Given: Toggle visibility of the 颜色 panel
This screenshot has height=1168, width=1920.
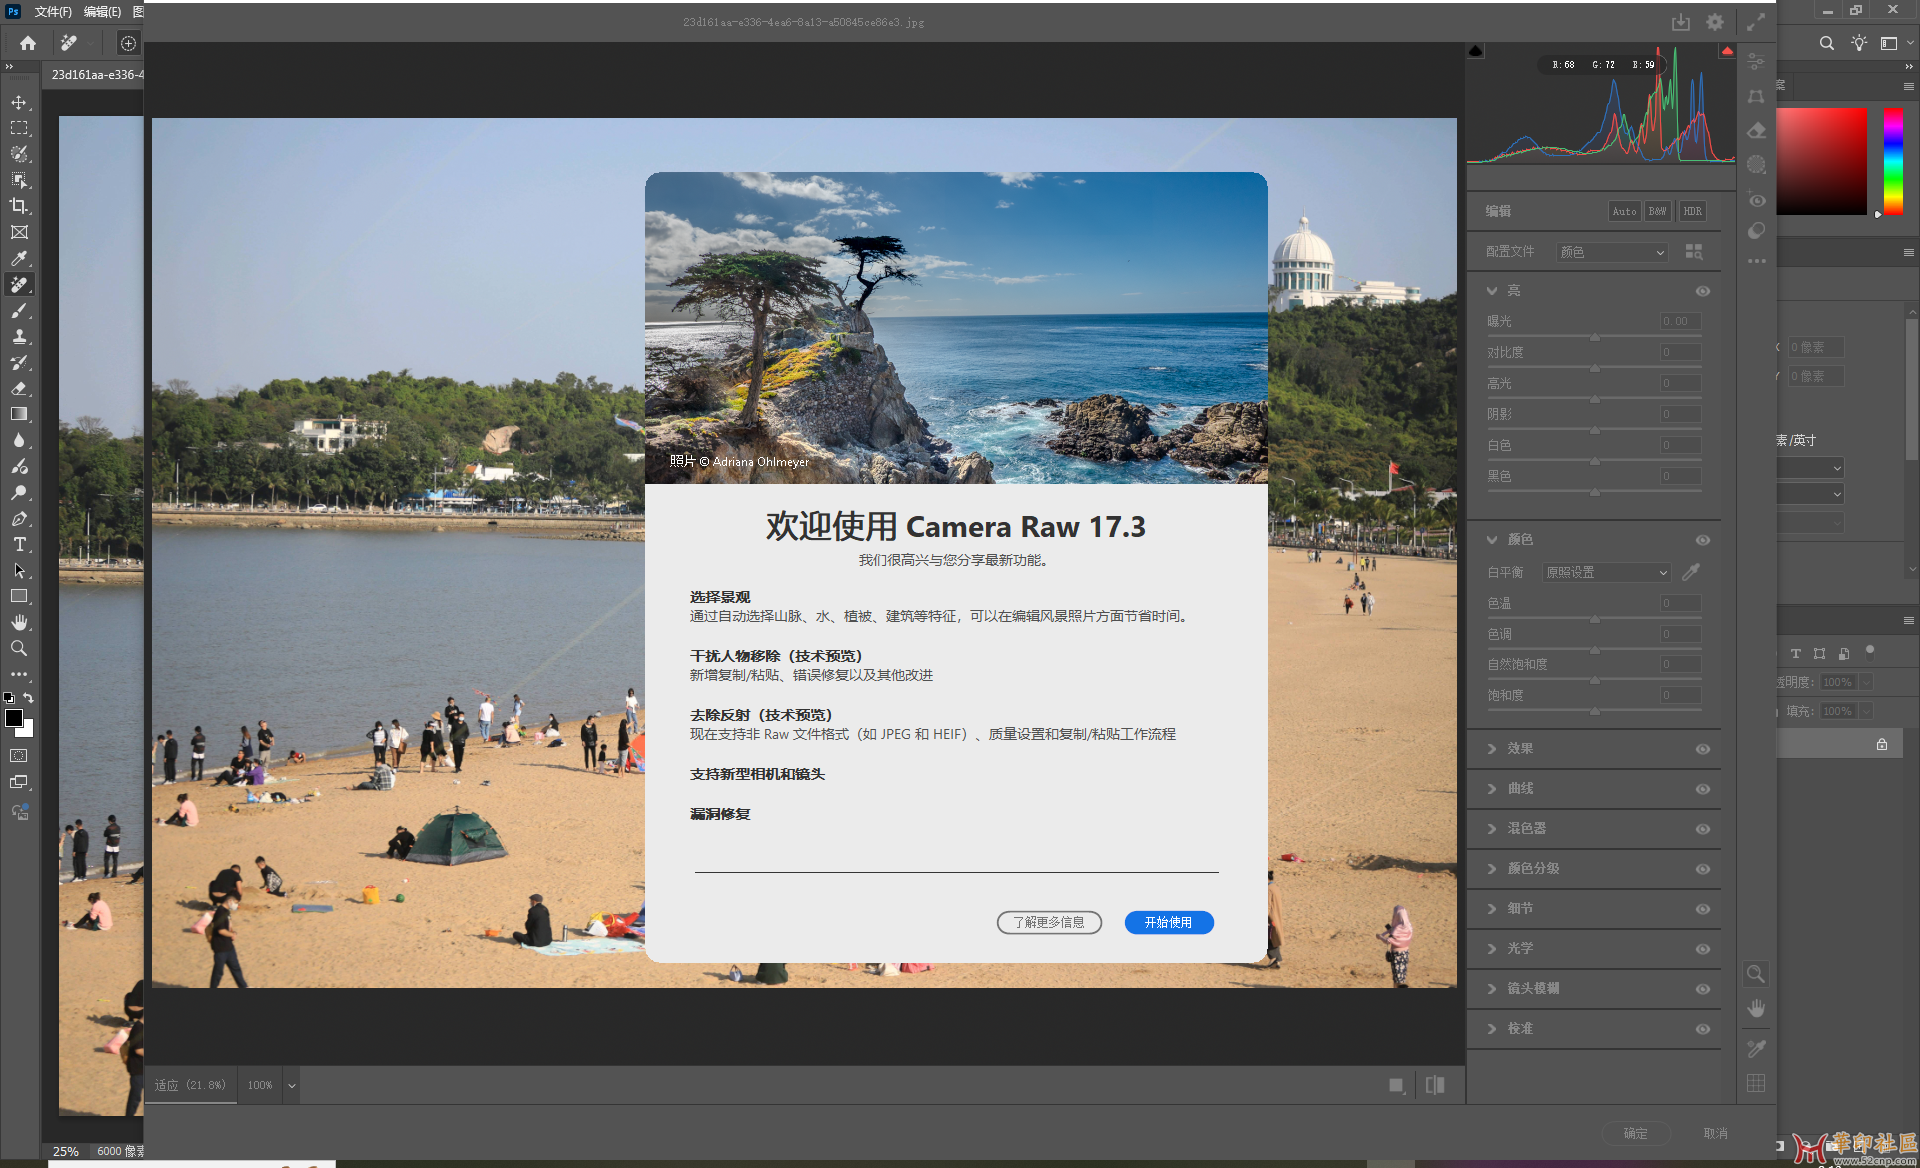Looking at the screenshot, I should click(1703, 540).
